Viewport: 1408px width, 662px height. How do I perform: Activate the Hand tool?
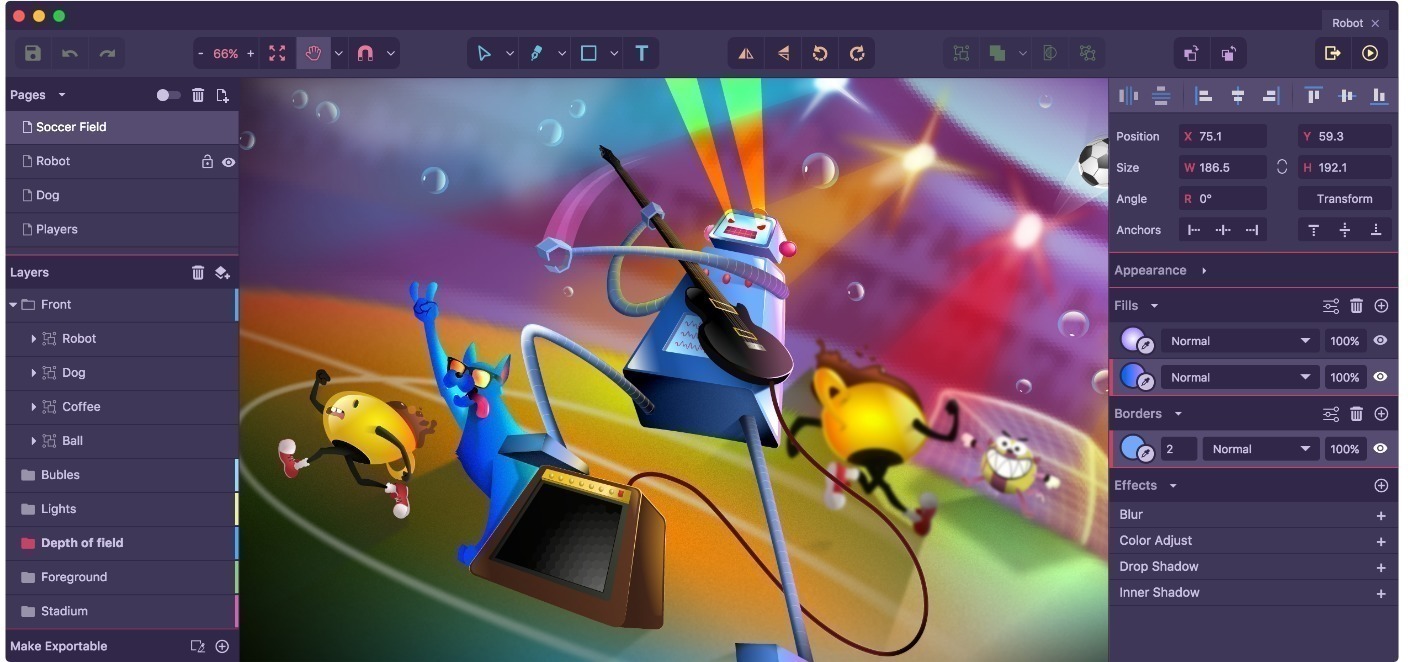[x=313, y=53]
